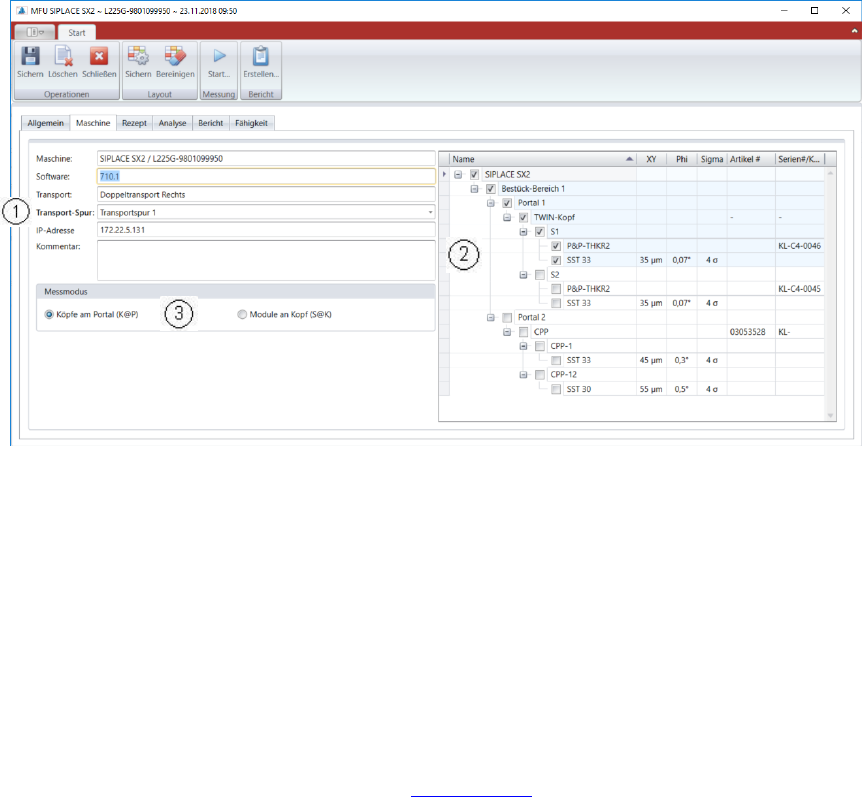Click the Transport field
This screenshot has height=797, width=862.
(x=266, y=195)
